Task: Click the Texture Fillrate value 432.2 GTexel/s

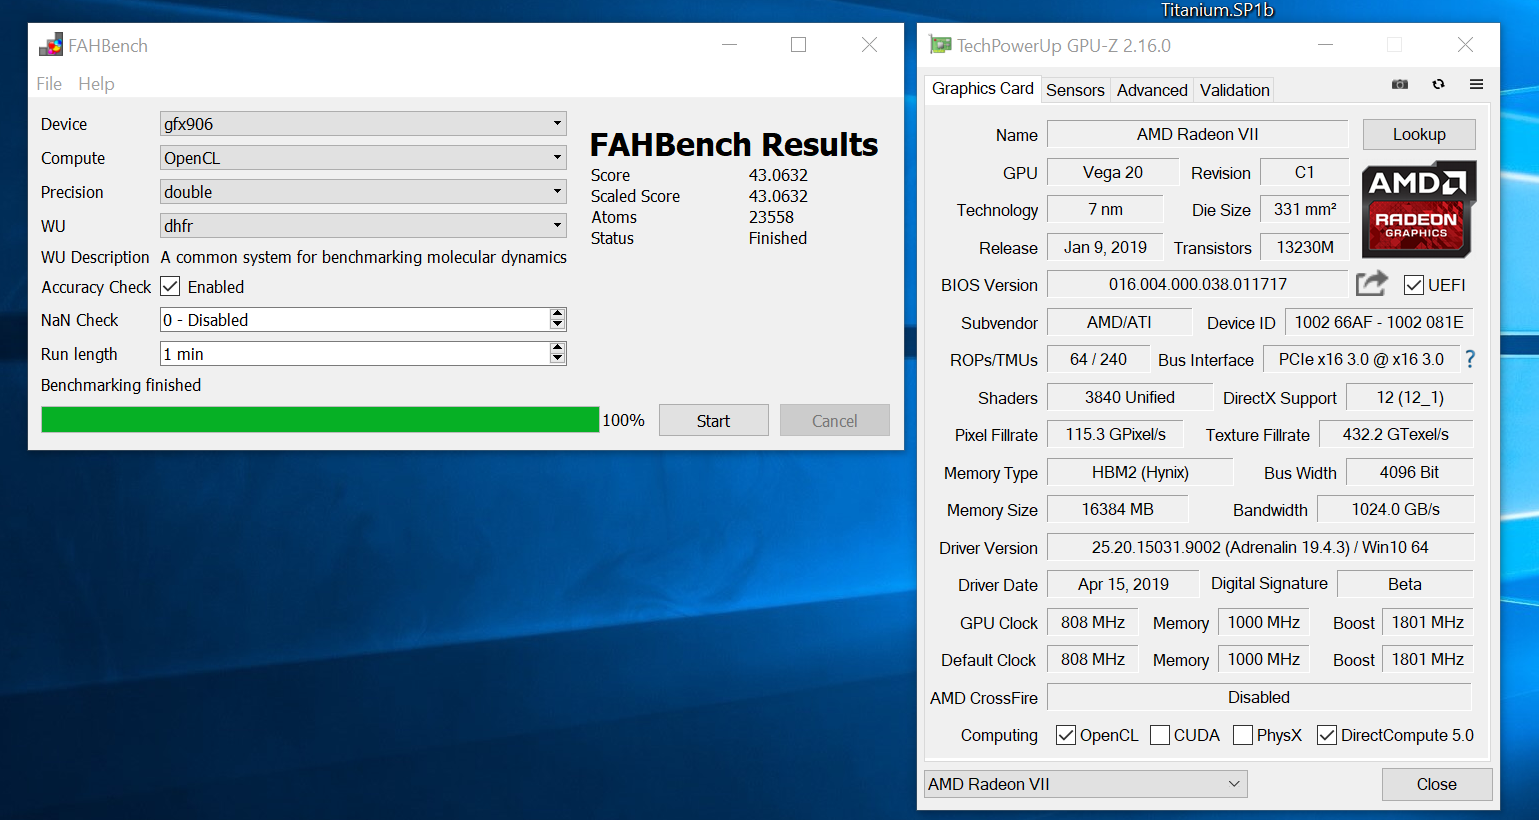Action: click(x=1396, y=434)
